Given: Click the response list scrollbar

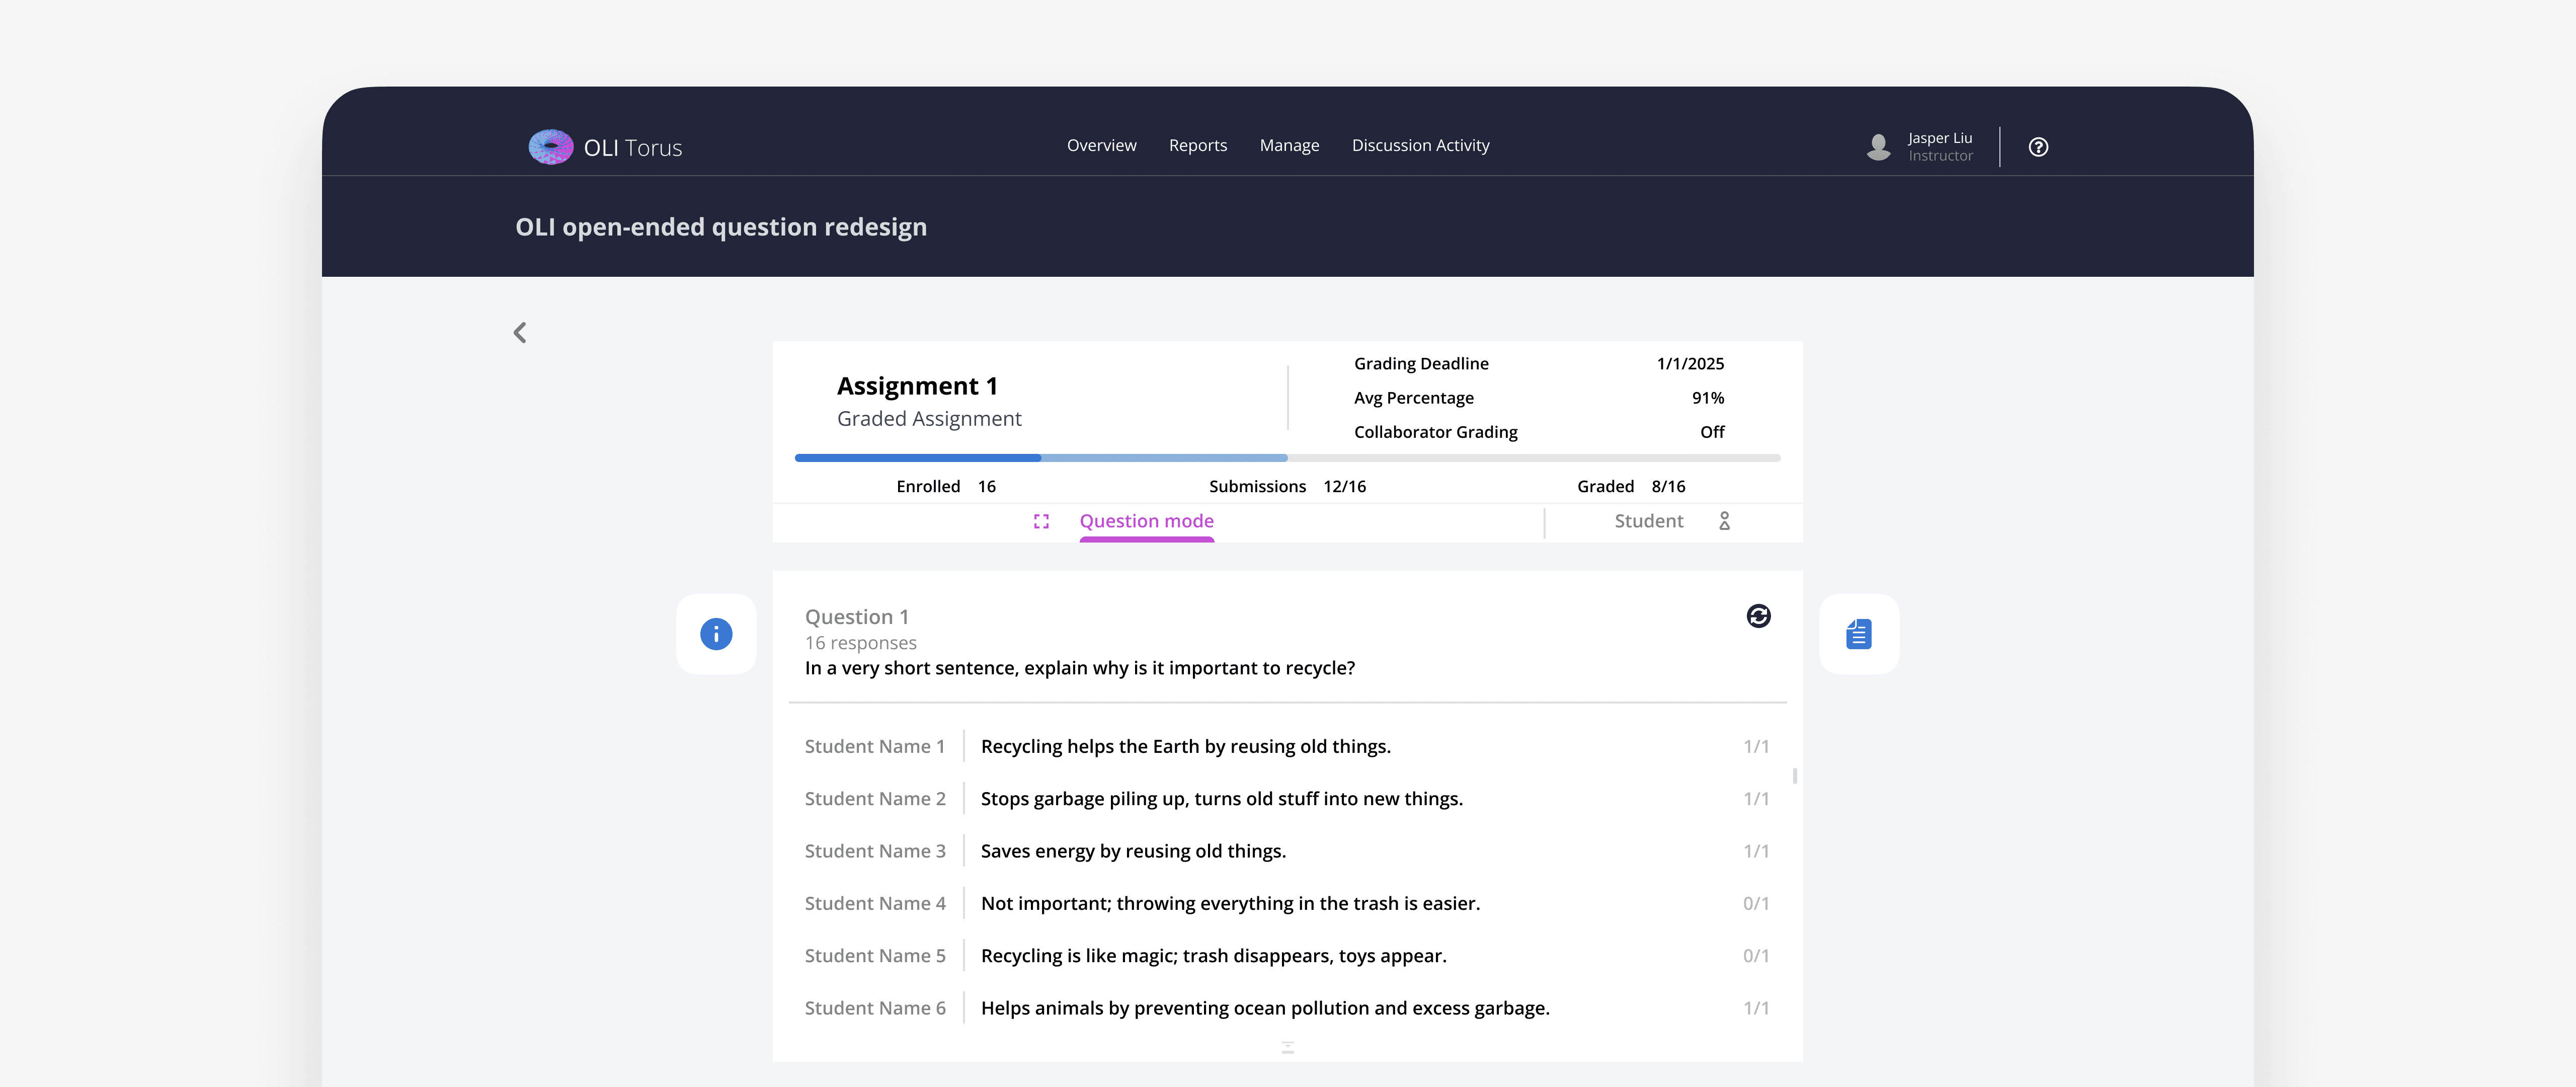Looking at the screenshot, I should point(1795,776).
